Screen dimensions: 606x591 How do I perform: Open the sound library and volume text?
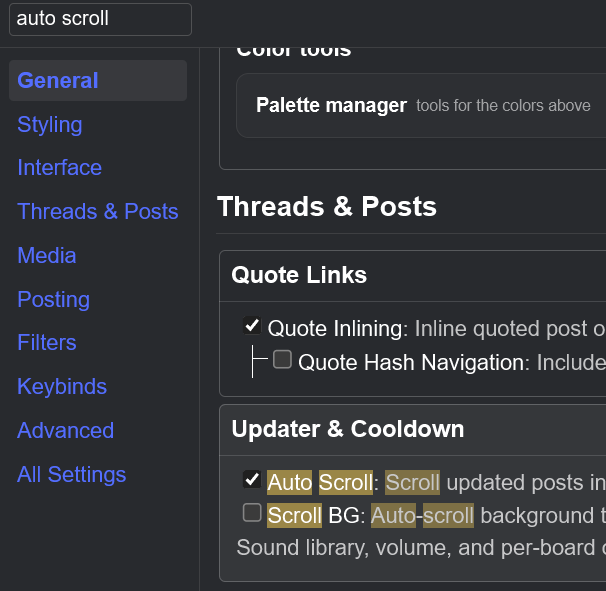coord(421,548)
